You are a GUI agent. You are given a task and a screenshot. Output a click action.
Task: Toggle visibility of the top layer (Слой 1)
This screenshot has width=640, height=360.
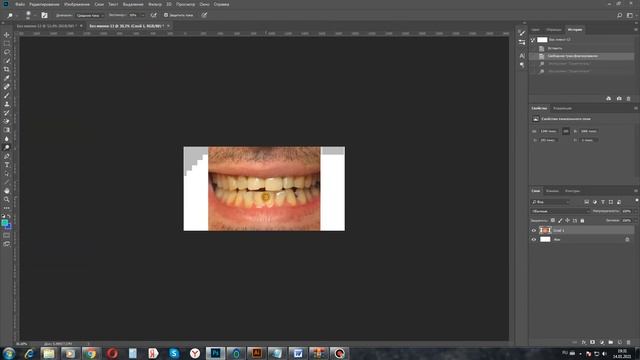[x=533, y=231]
